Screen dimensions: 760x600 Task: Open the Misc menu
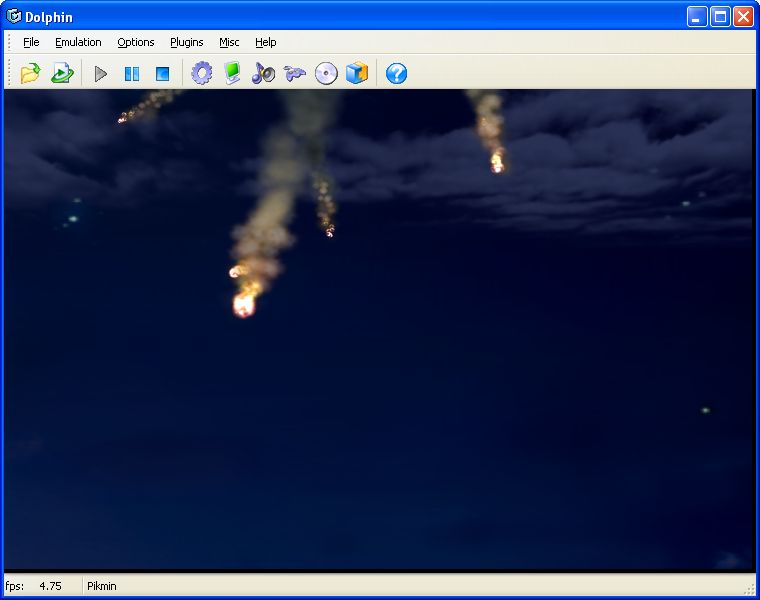[229, 42]
